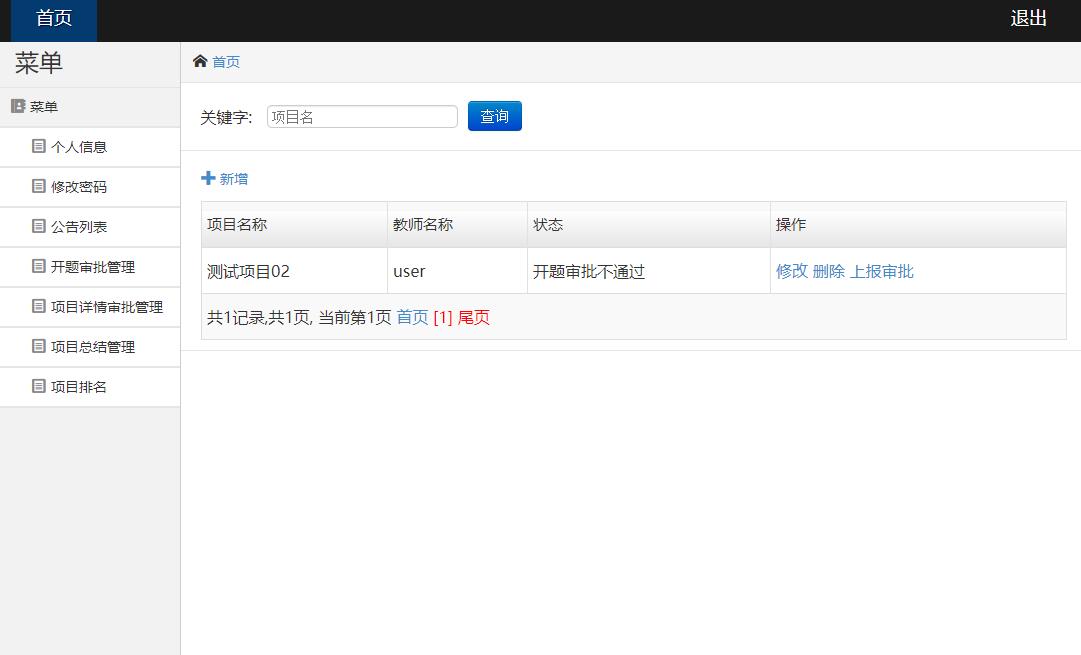This screenshot has width=1081, height=655.
Task: Click the 项目名 keyword input field
Action: click(361, 115)
